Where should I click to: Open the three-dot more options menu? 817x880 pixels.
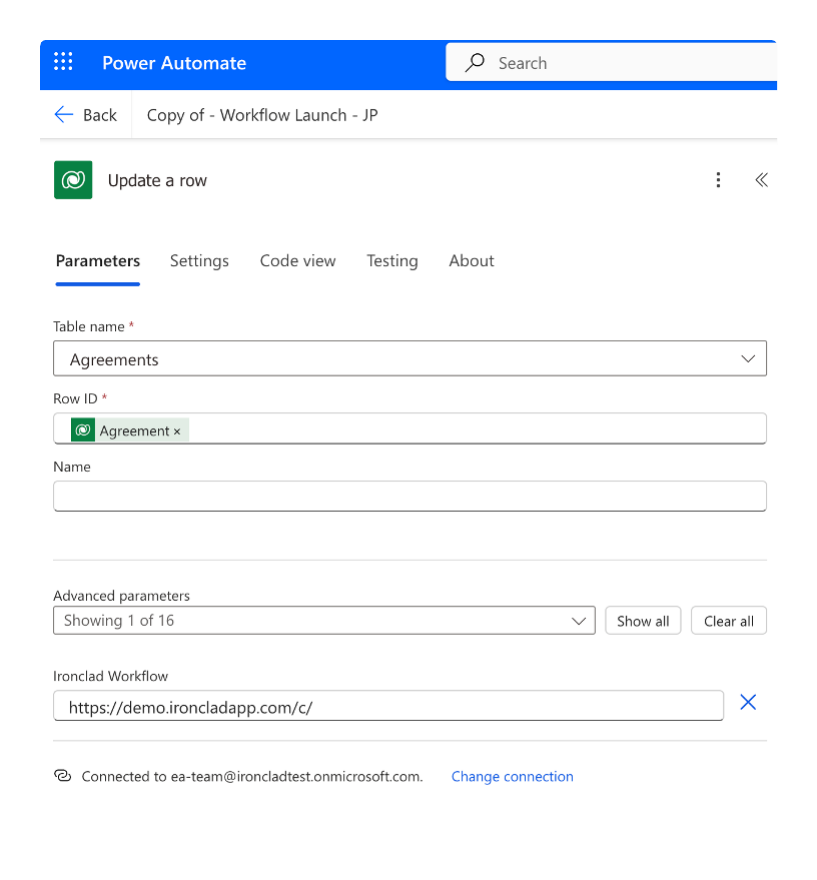(718, 180)
